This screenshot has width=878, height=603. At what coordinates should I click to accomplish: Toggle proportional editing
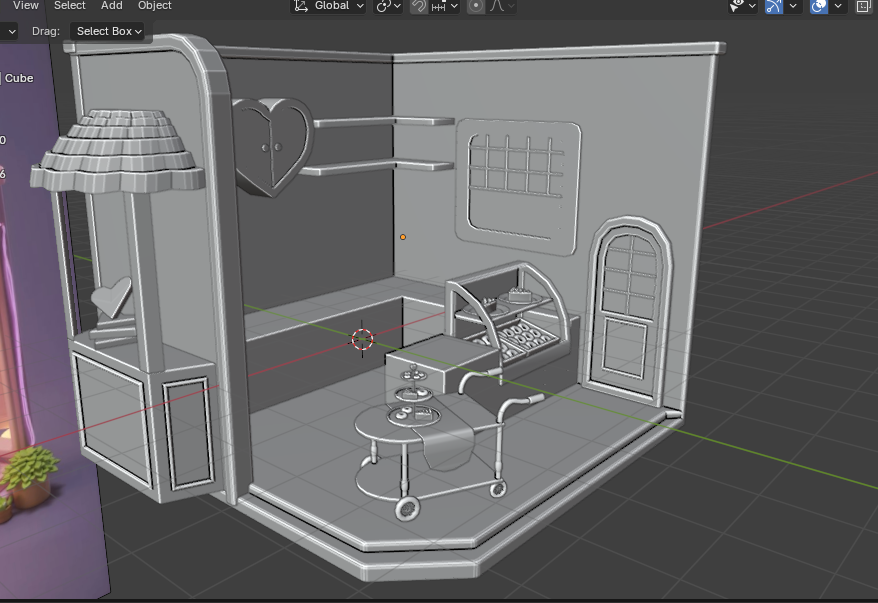[475, 6]
